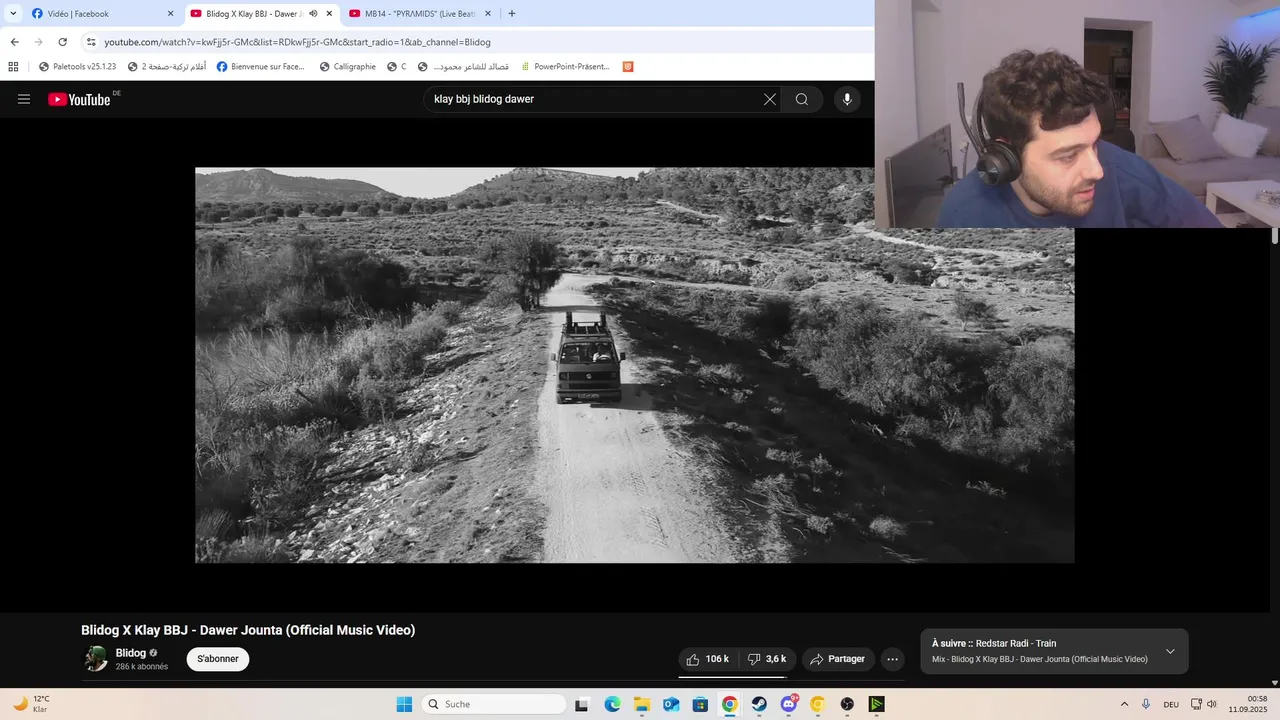Open the tab search dropdown arrow

(13, 14)
